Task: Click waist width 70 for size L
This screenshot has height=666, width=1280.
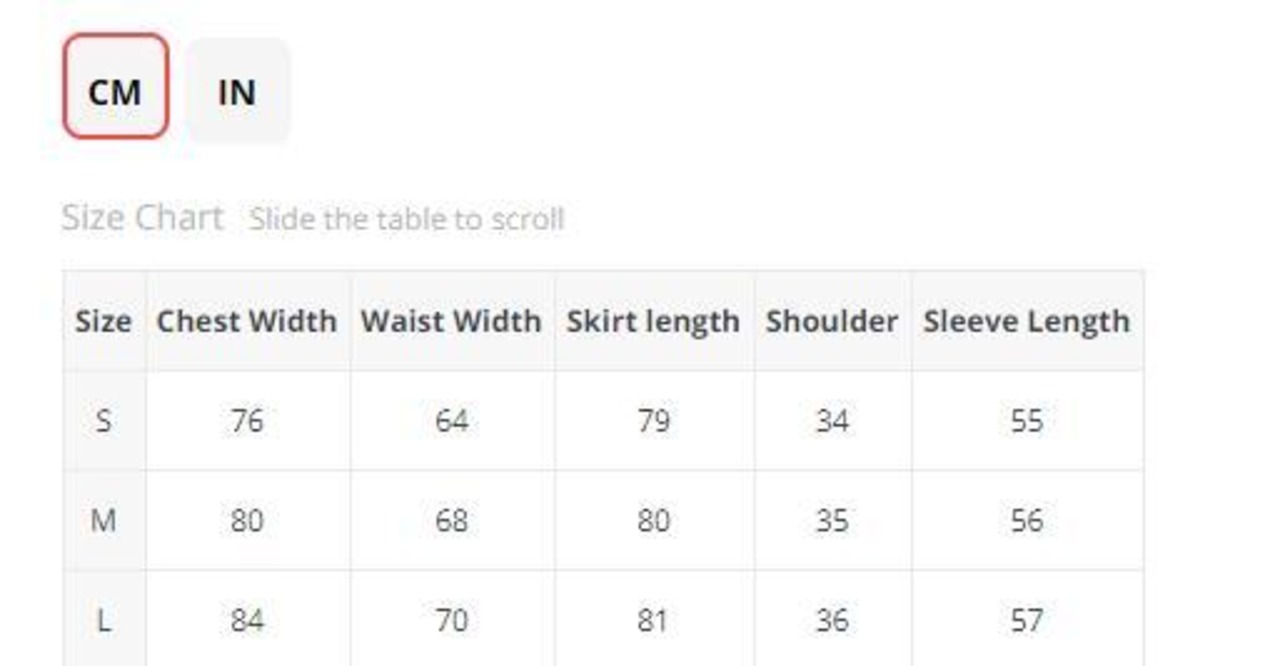Action: [451, 620]
